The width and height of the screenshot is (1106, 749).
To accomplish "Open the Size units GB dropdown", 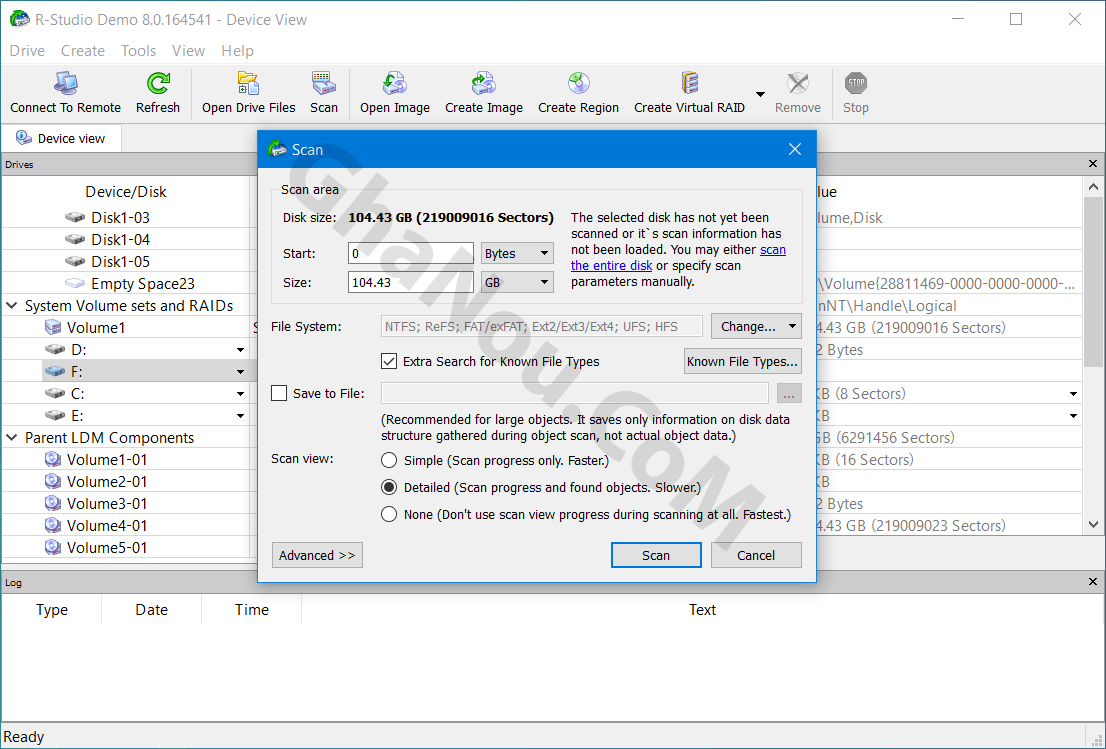I will [517, 282].
